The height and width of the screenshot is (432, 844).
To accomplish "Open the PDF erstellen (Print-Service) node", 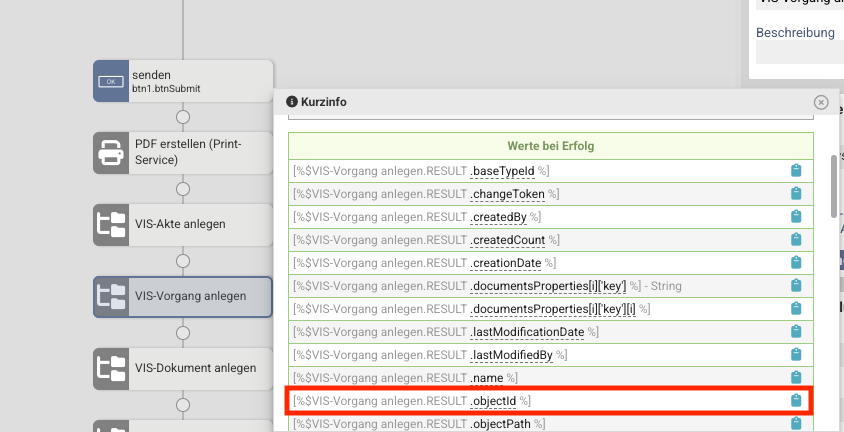I will coord(183,153).
